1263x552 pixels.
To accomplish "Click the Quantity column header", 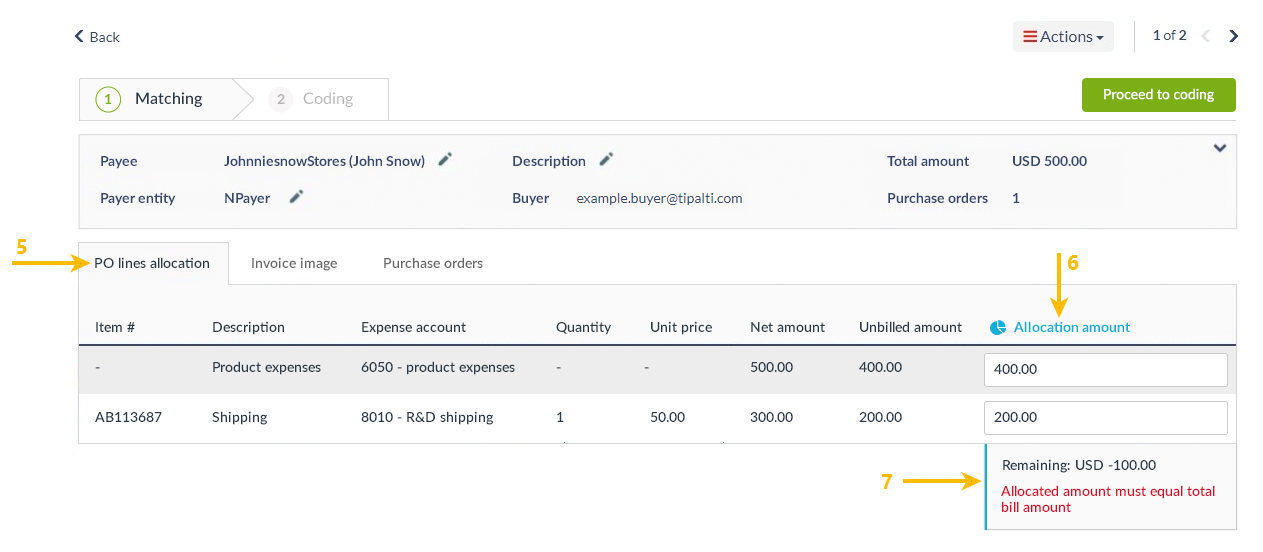I will pos(583,327).
